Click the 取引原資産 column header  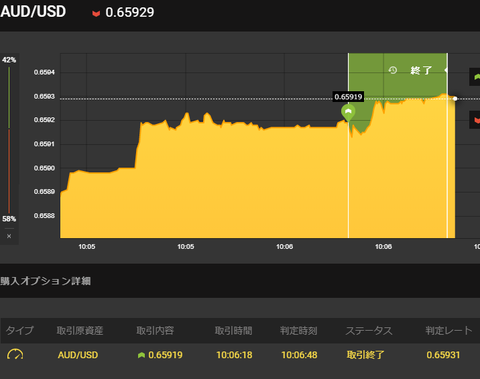(80, 331)
